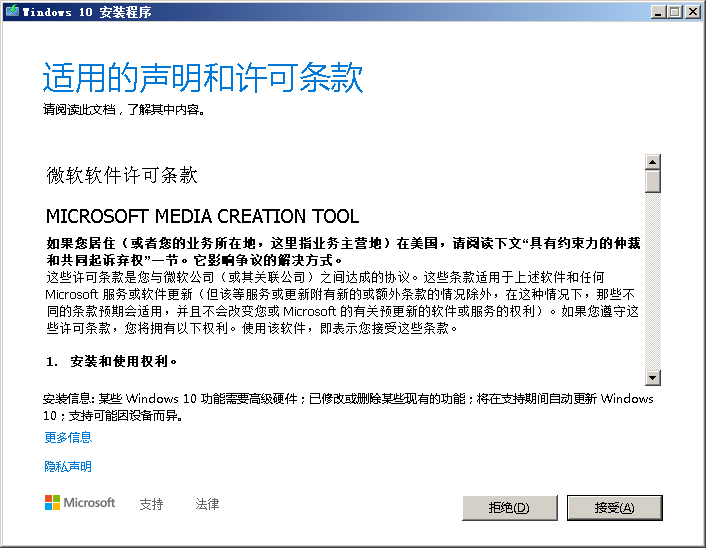
Task: Click the license scrollbar down arrow
Action: (x=652, y=378)
